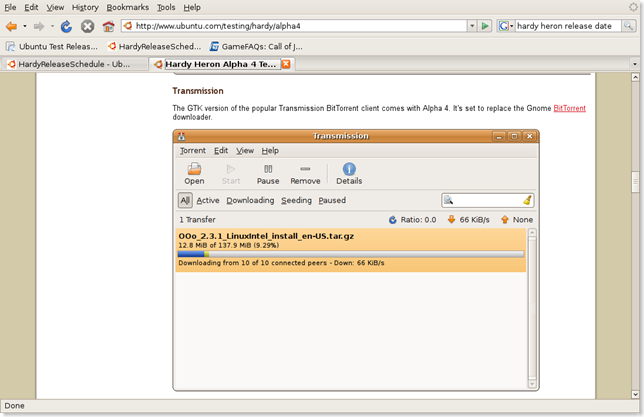
Task: Open Transmission's Edit menu
Action: [x=221, y=151]
